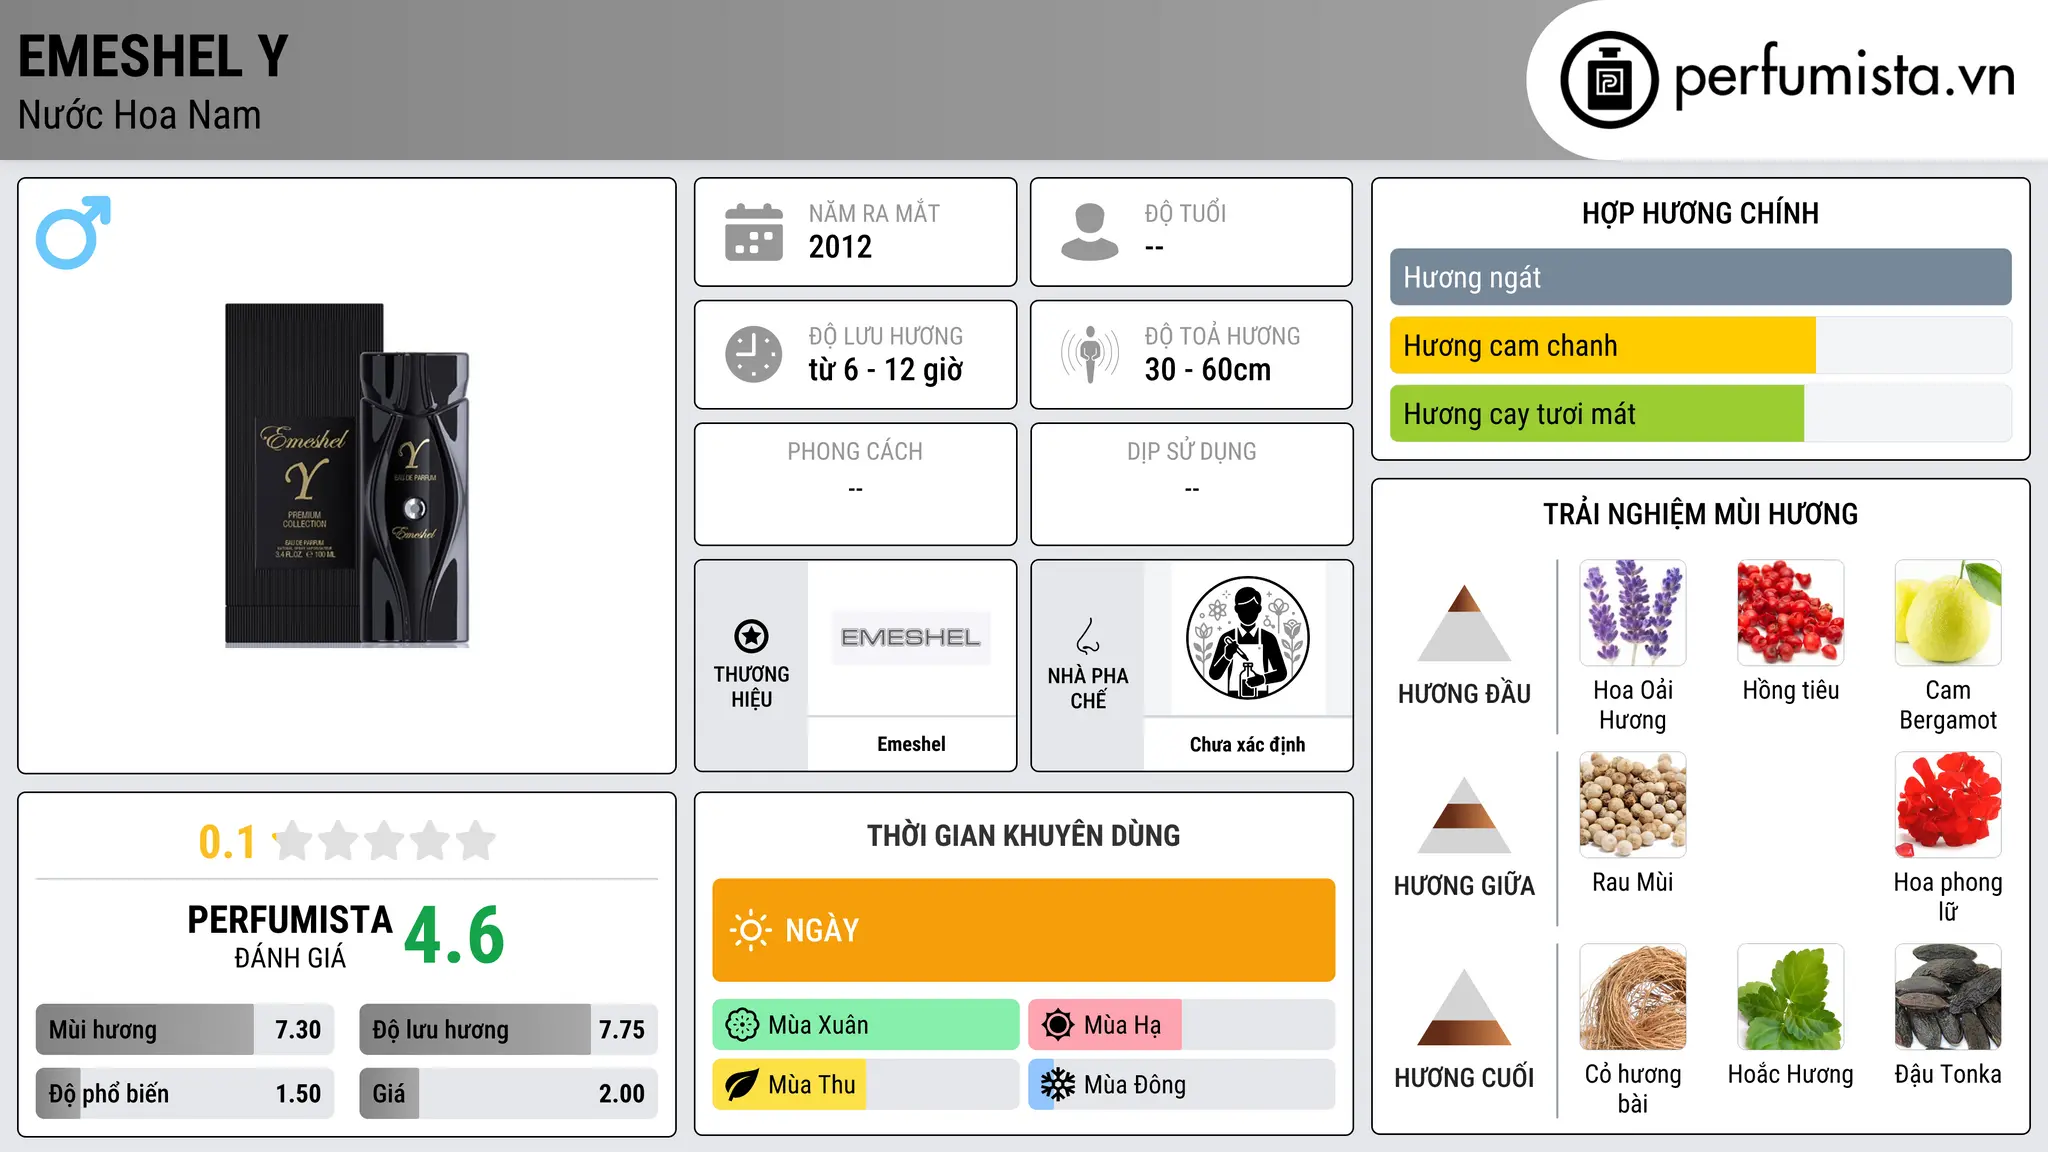Screen dimensions: 2048x1152
Task: Click the perfumista.vn site name
Action: point(1844,78)
